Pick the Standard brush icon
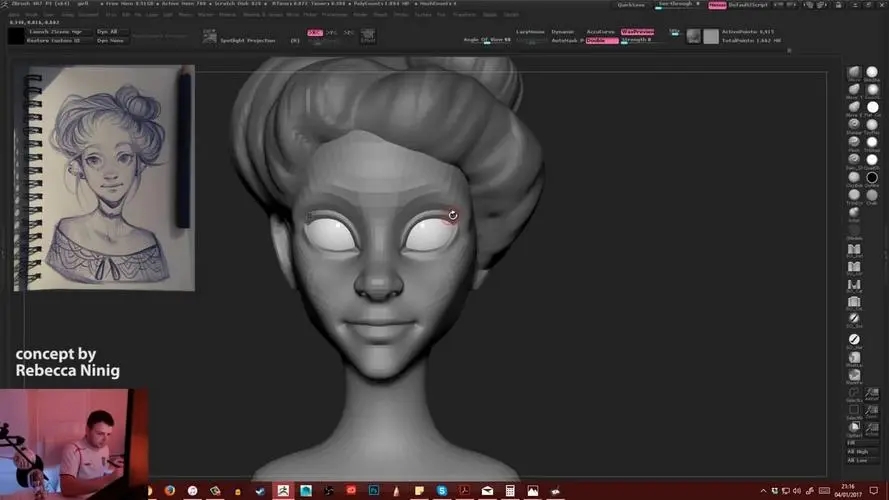889x500 pixels. (x=854, y=124)
